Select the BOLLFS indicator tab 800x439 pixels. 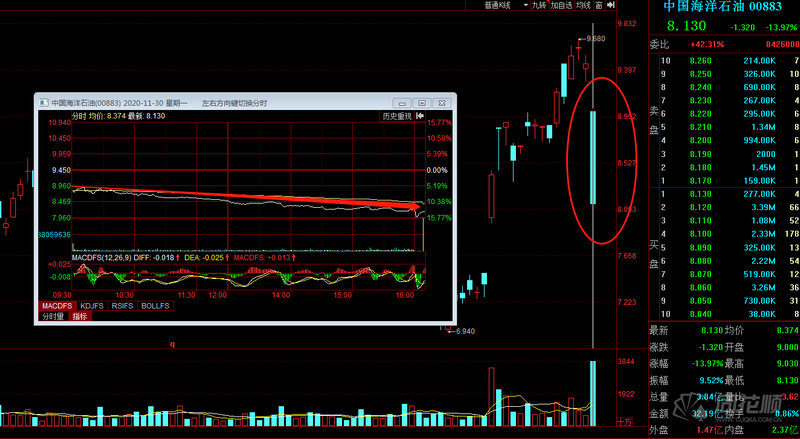154,305
